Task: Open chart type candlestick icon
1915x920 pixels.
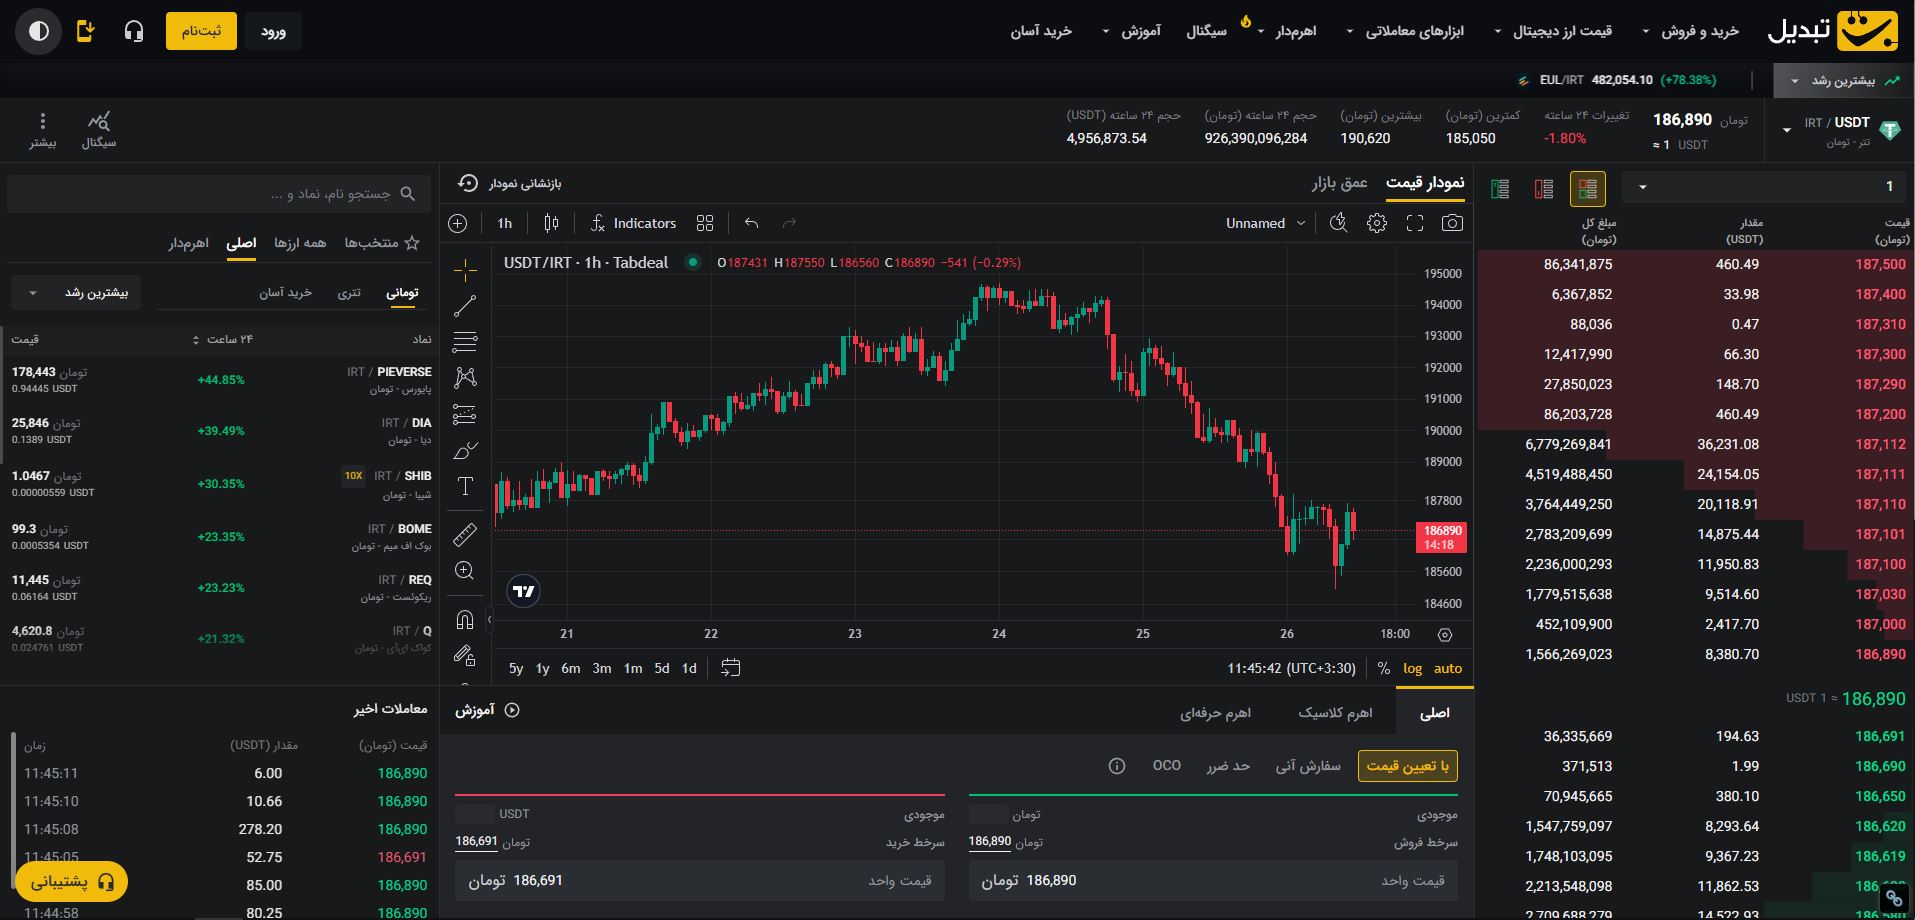Action: click(x=551, y=223)
